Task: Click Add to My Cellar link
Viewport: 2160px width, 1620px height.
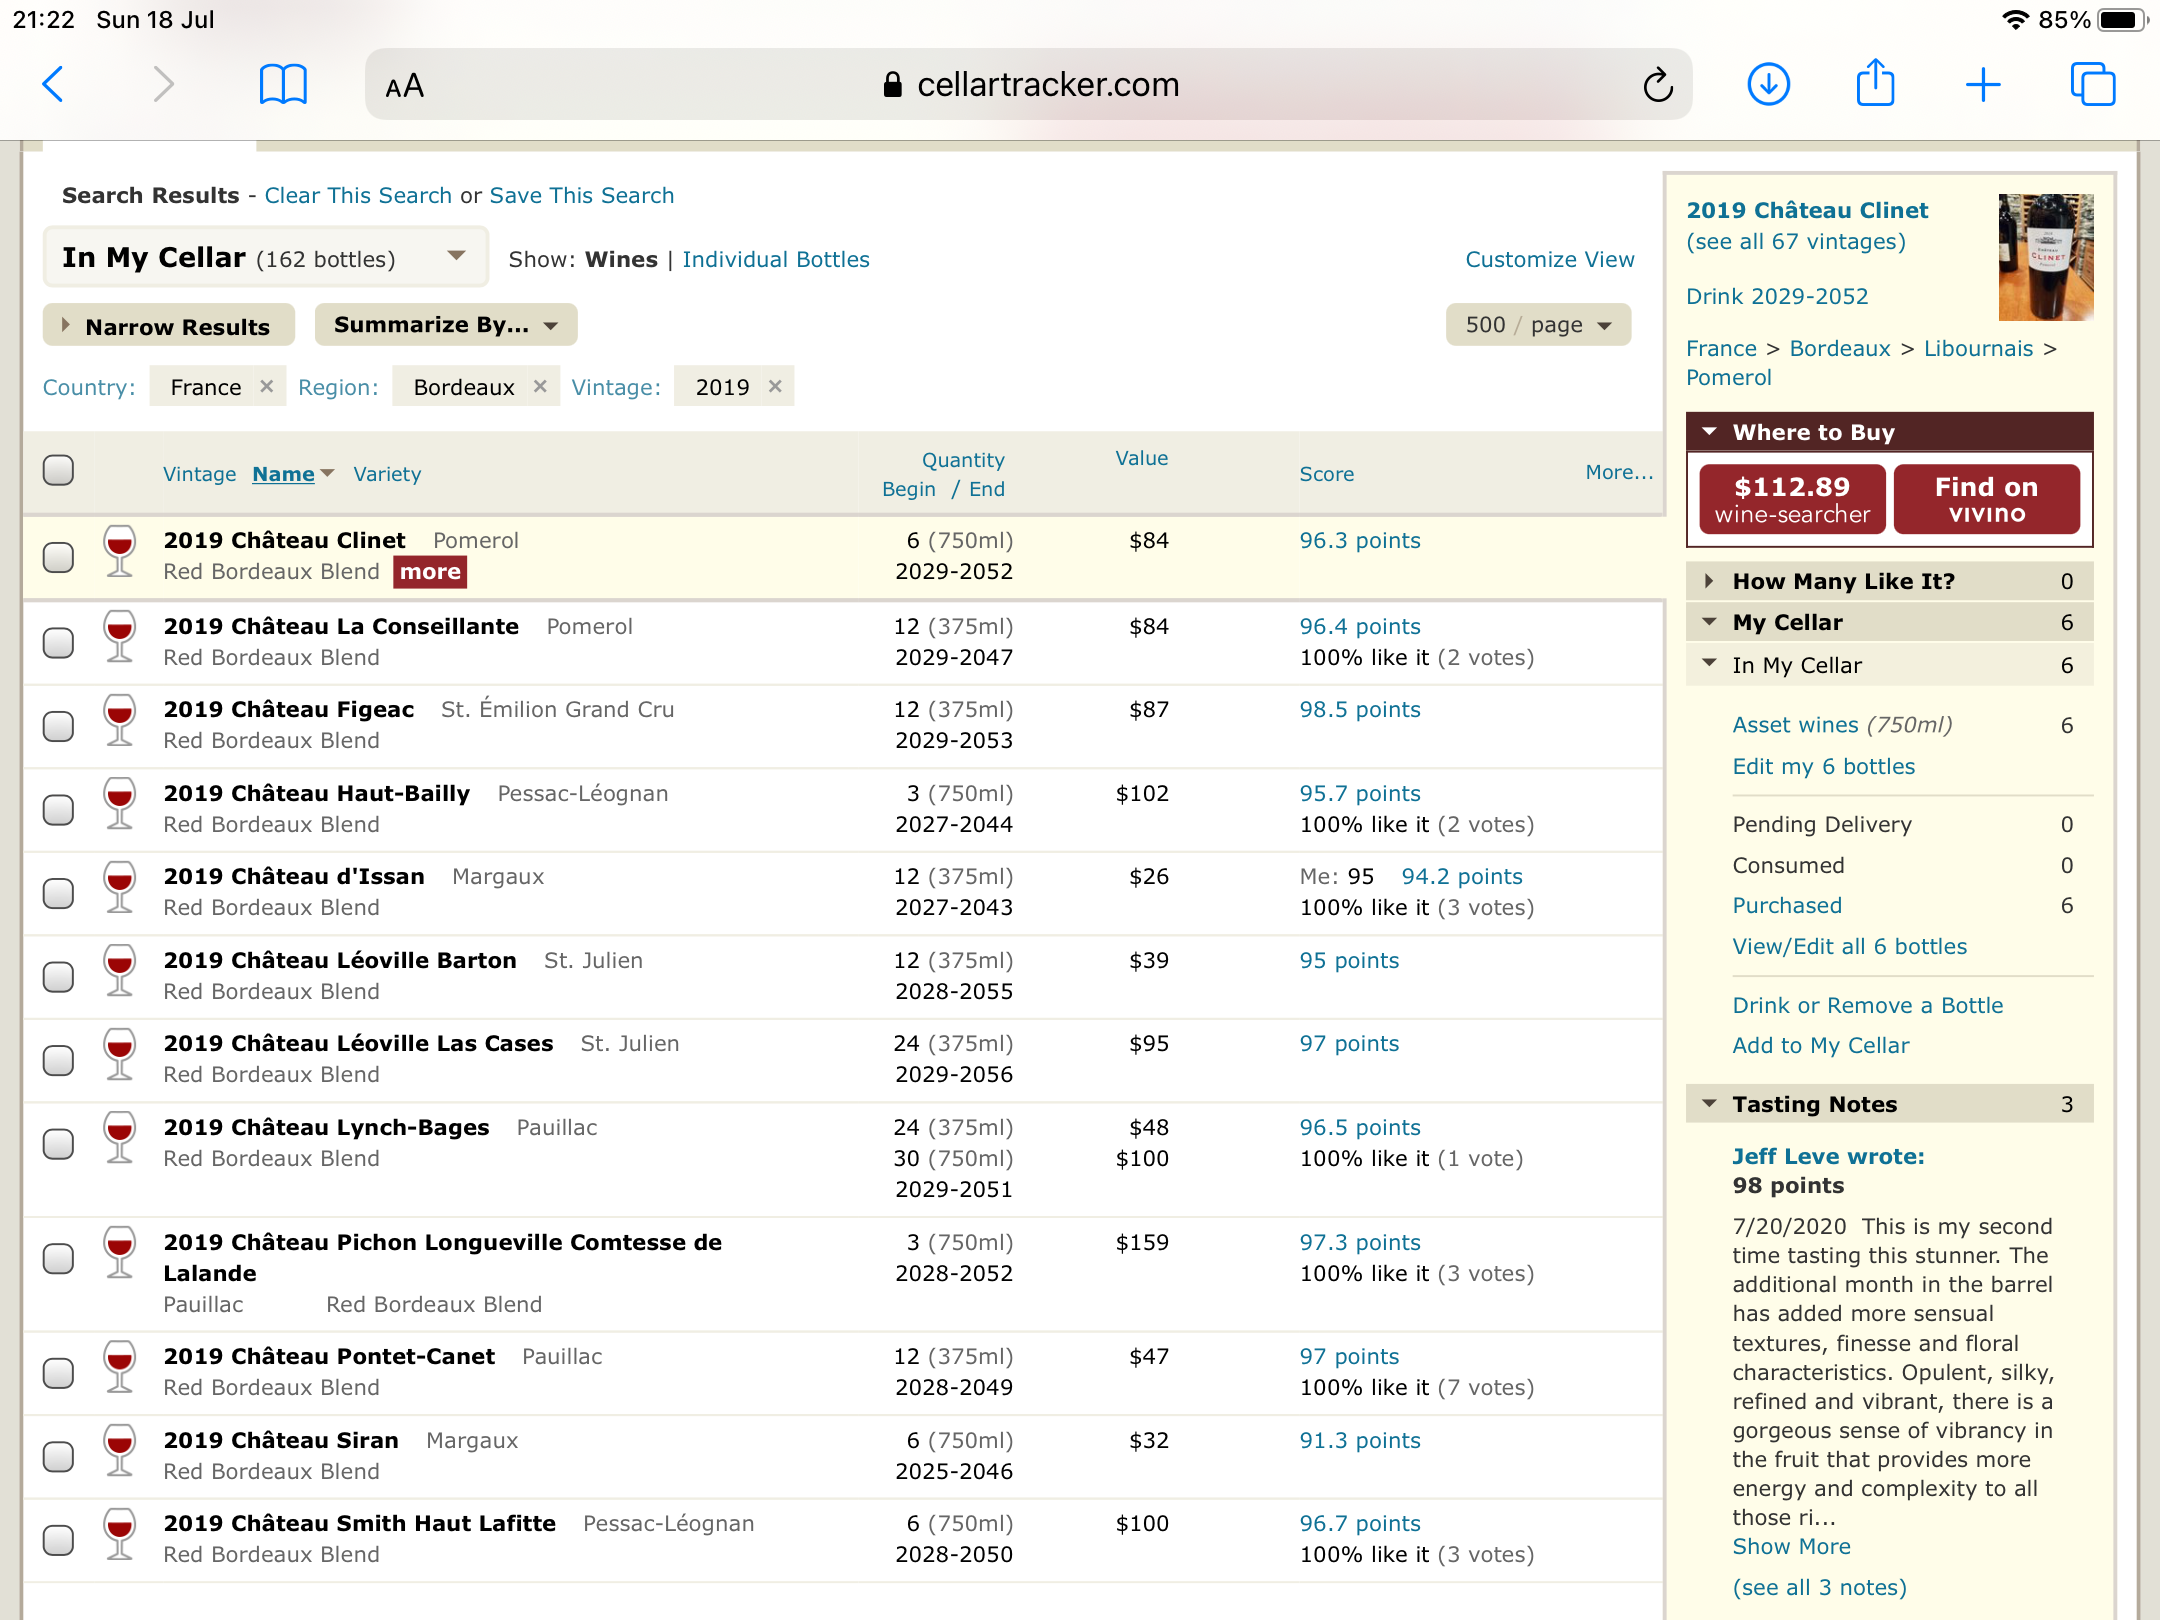Action: (1820, 1045)
